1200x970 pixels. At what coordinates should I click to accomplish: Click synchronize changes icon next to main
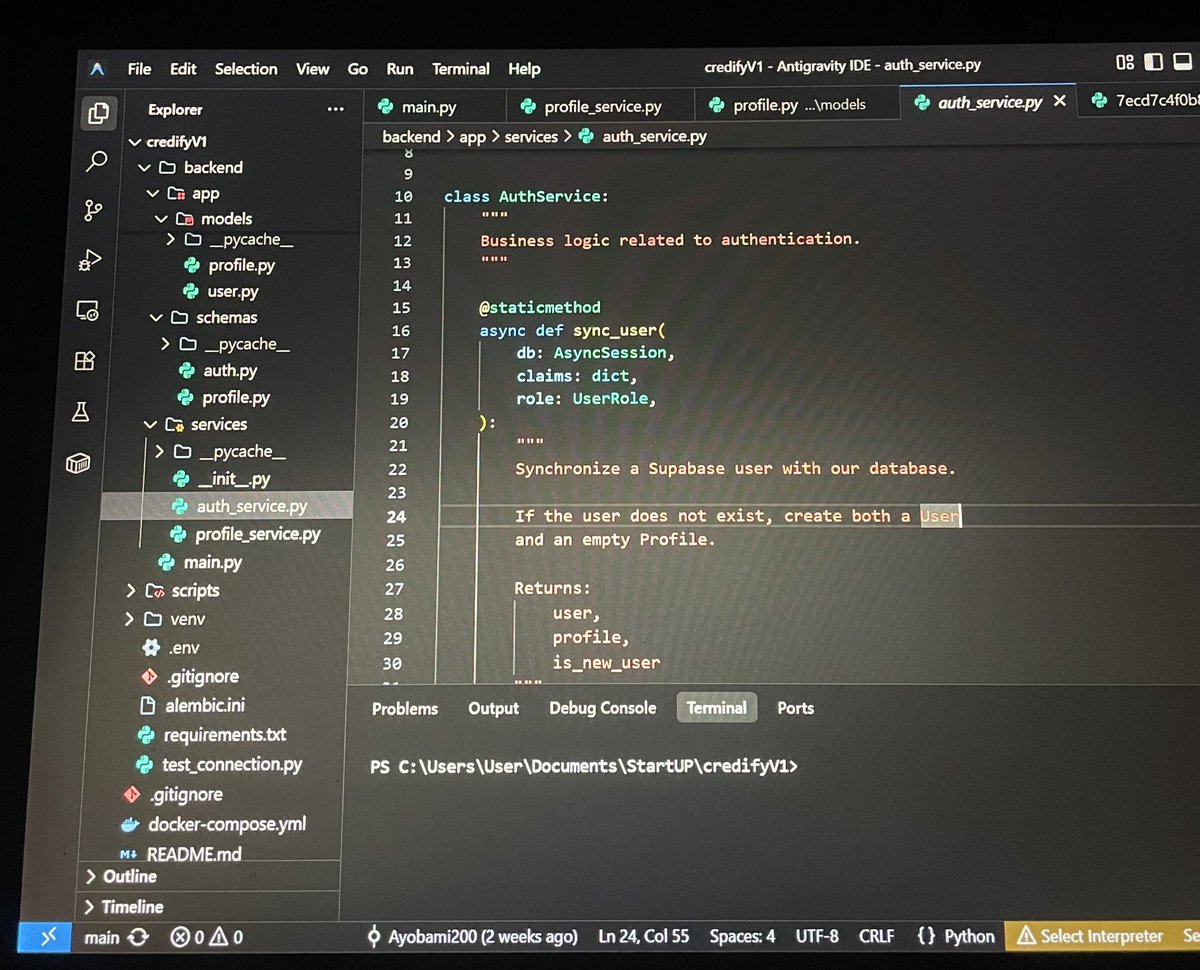(138, 937)
